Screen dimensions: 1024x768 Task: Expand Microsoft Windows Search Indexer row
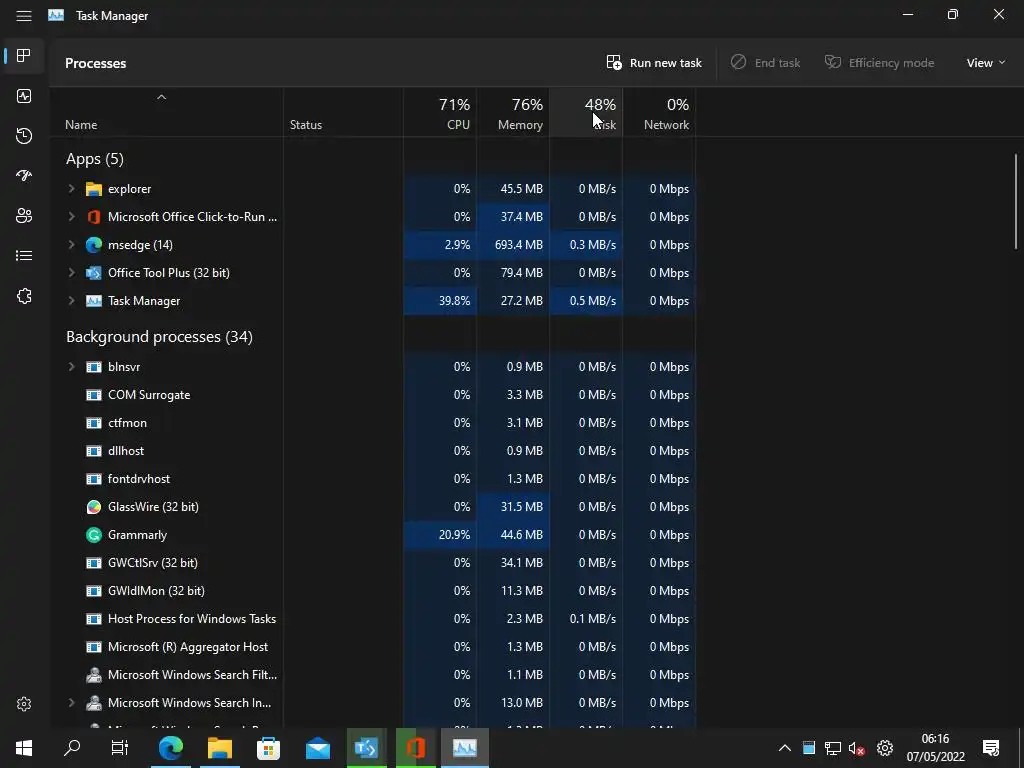click(71, 703)
